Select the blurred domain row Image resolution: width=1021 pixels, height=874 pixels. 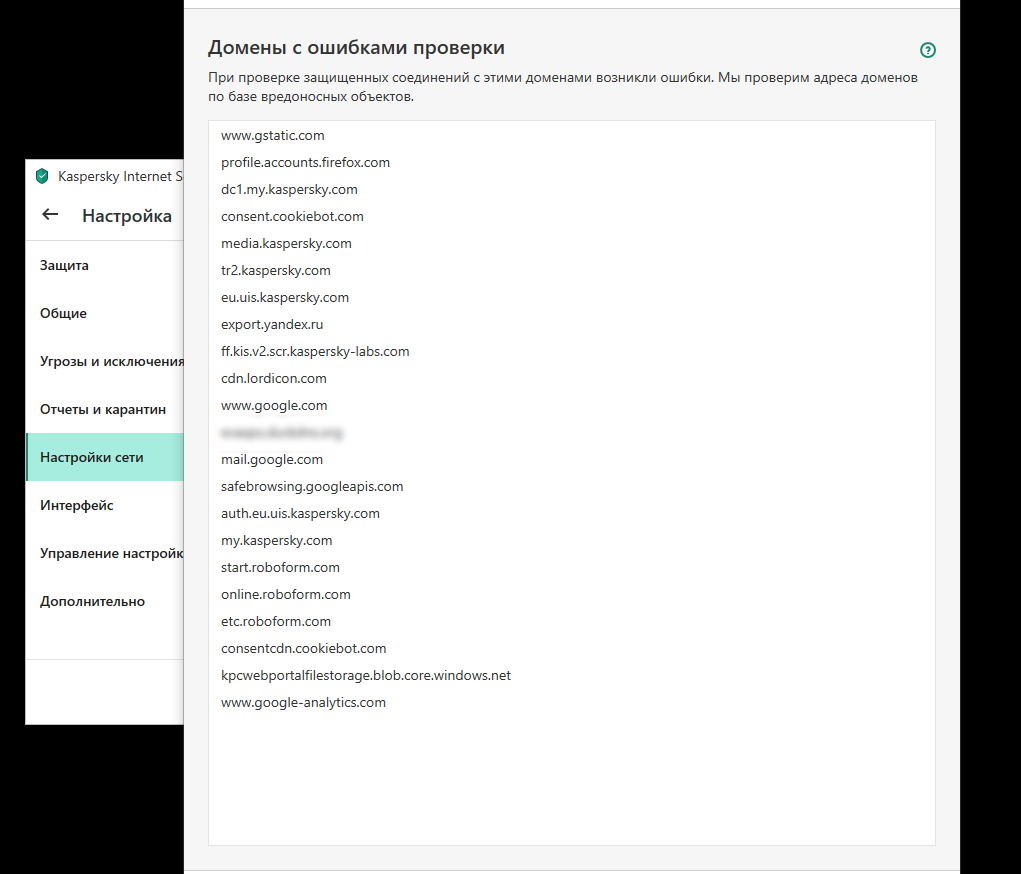coord(572,432)
